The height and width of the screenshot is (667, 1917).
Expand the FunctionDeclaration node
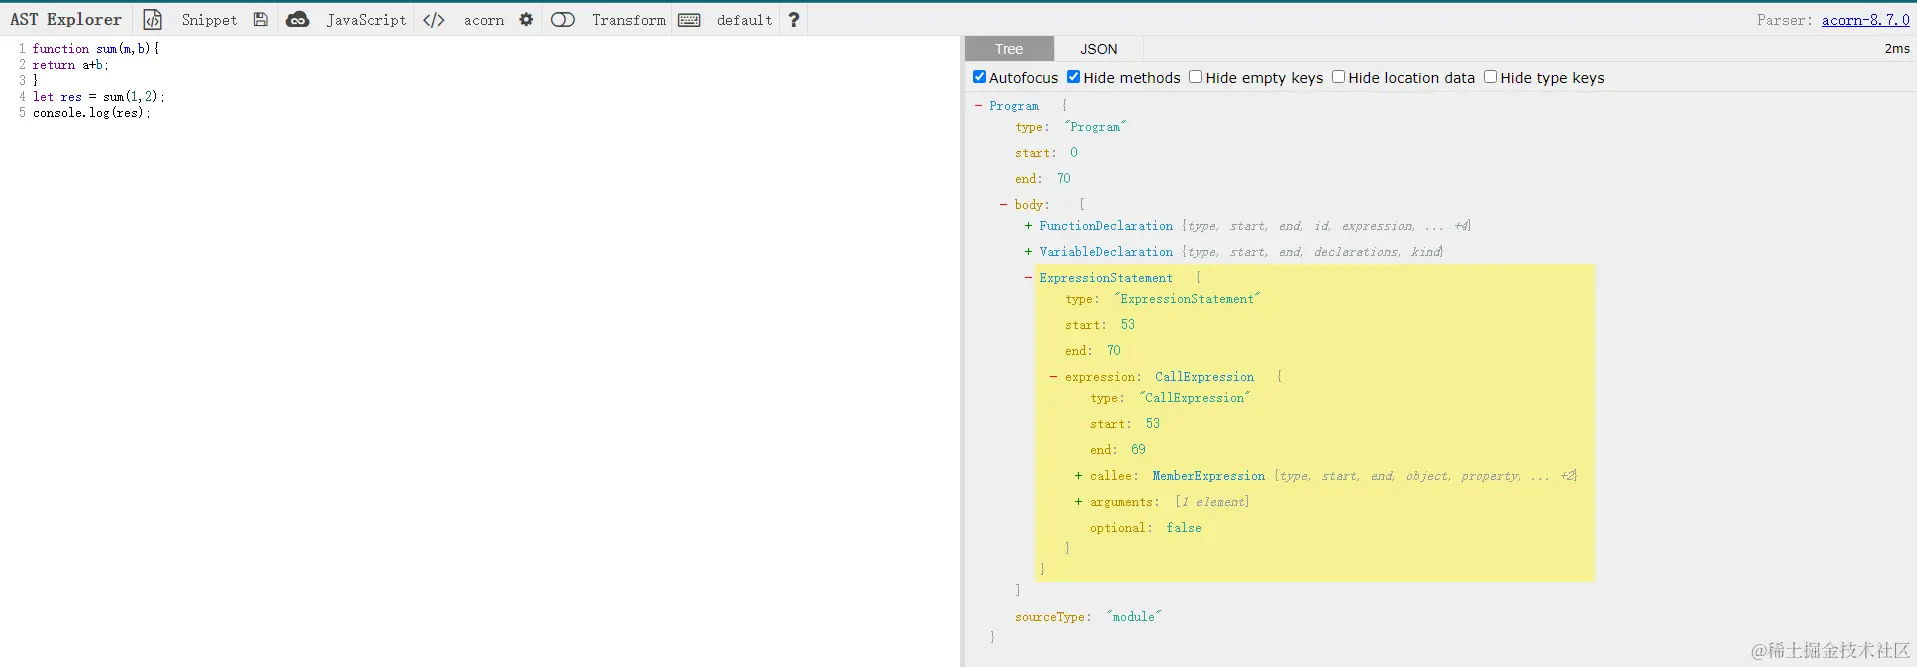click(1028, 226)
